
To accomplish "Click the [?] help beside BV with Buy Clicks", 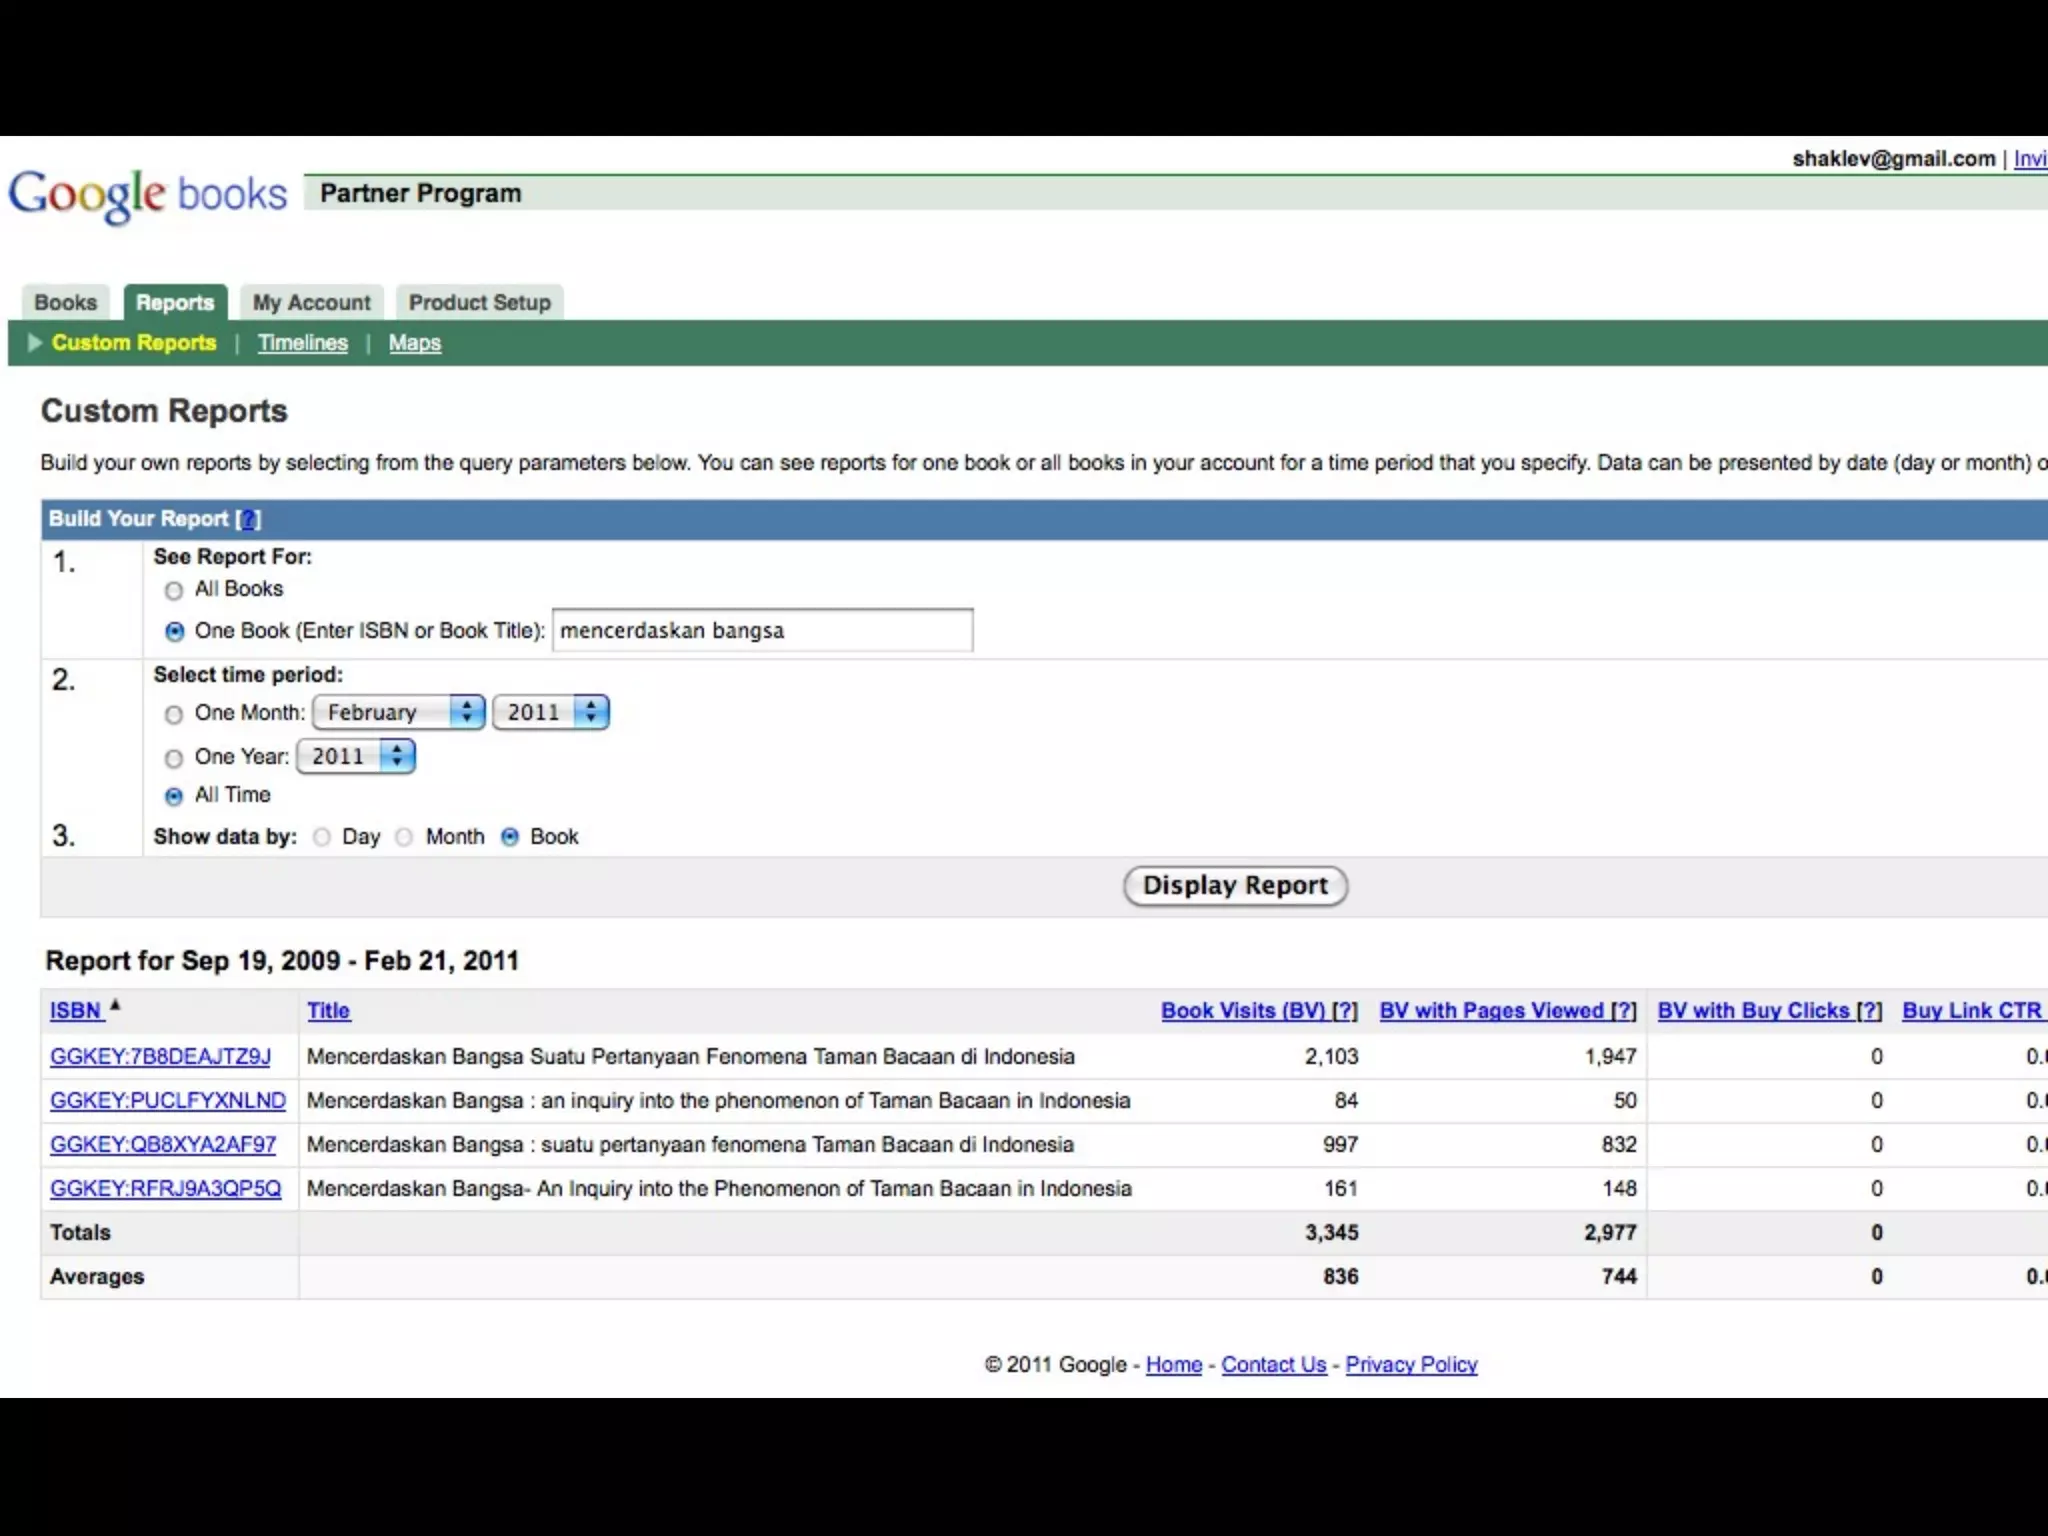I will (1869, 1011).
